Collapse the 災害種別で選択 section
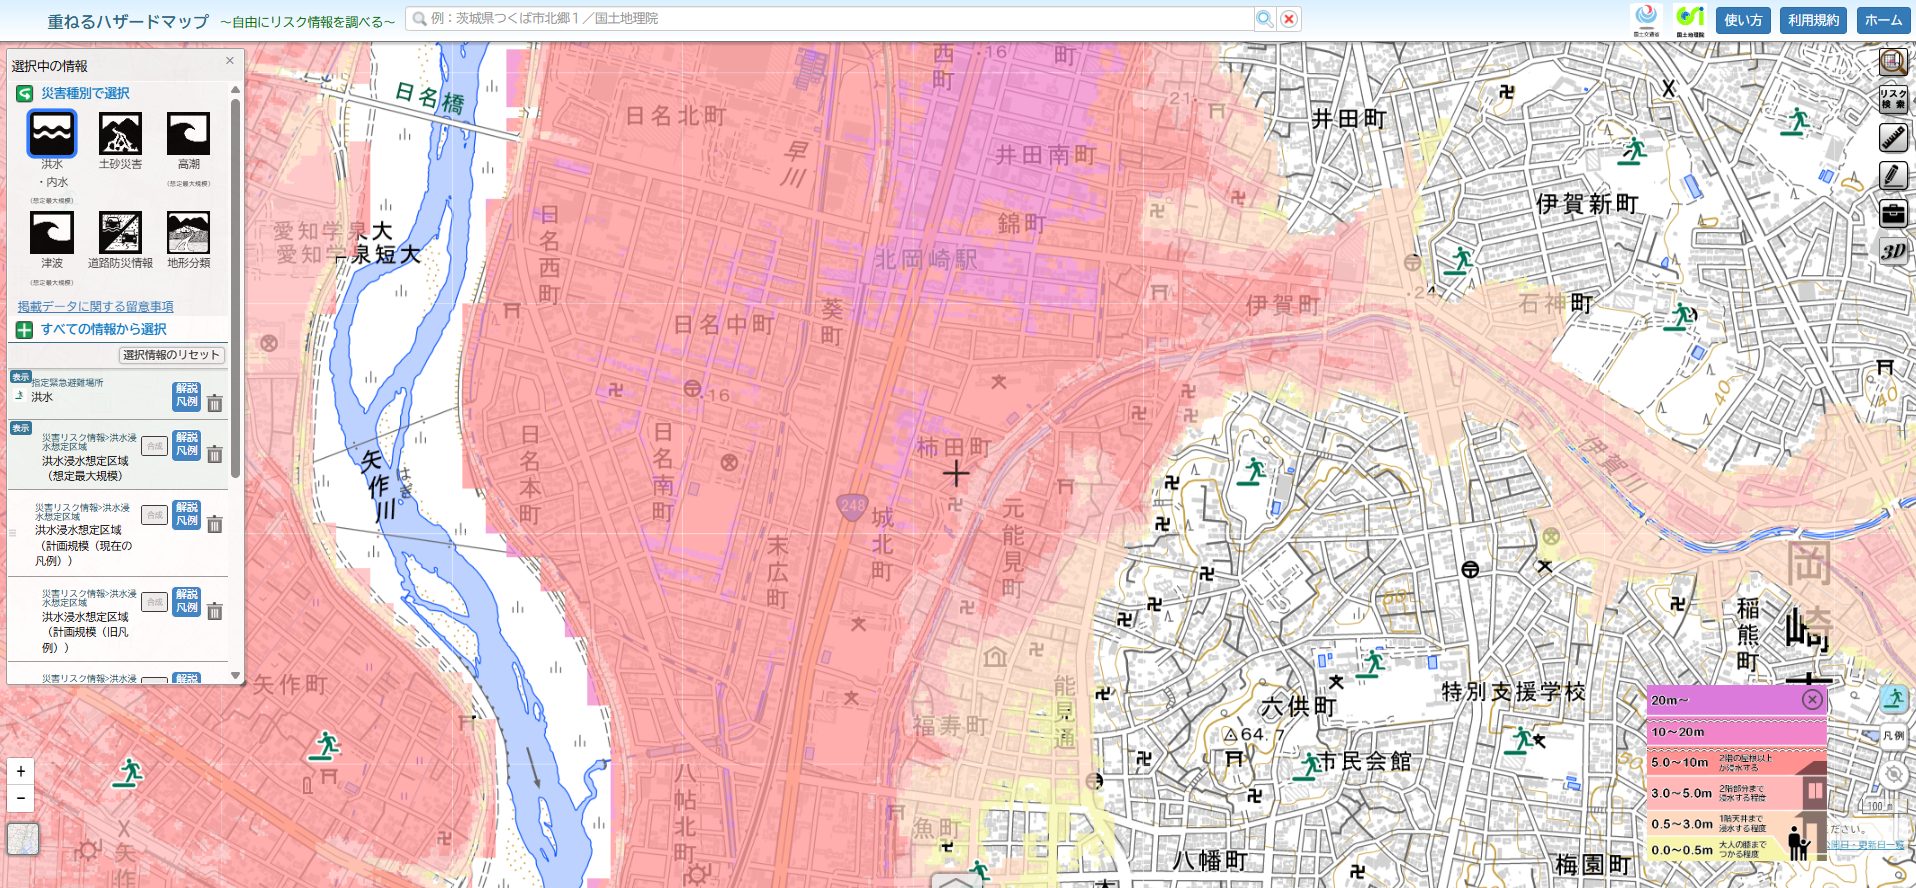This screenshot has height=888, width=1916. click(x=25, y=94)
